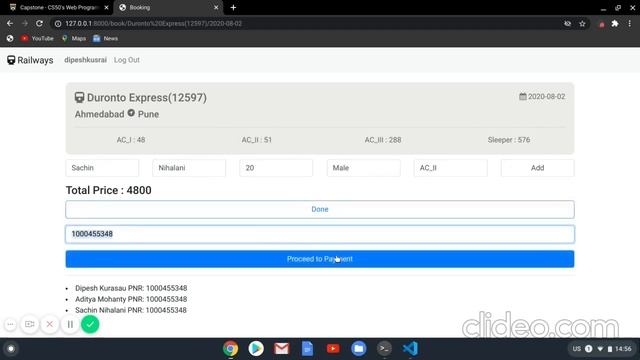
Task: Select the Booking tab
Action: click(168, 7)
